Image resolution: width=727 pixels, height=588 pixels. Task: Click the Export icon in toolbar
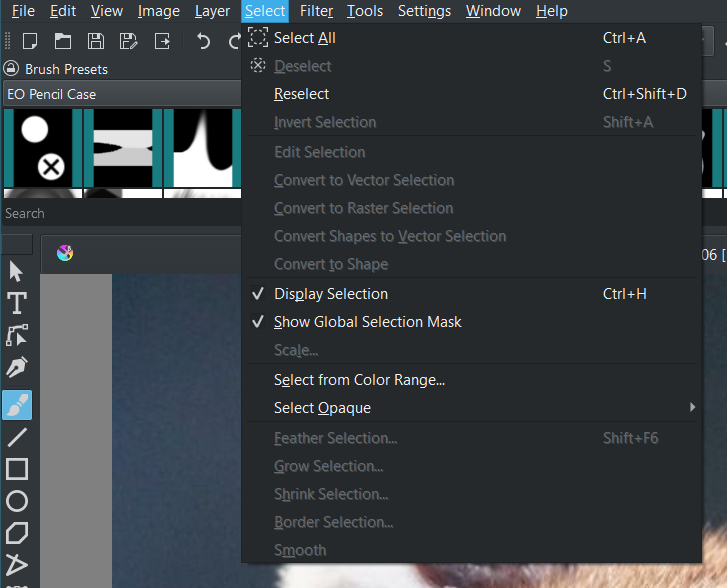pos(162,41)
